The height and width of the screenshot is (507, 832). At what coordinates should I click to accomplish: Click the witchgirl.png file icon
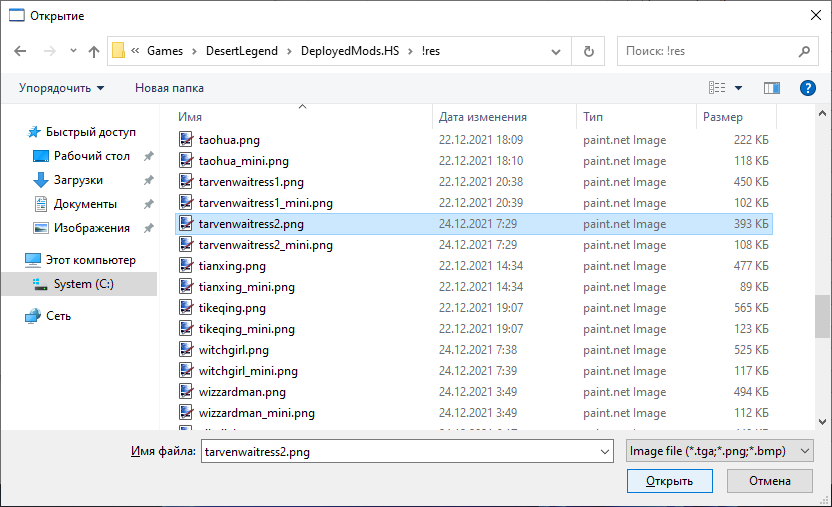pos(186,349)
